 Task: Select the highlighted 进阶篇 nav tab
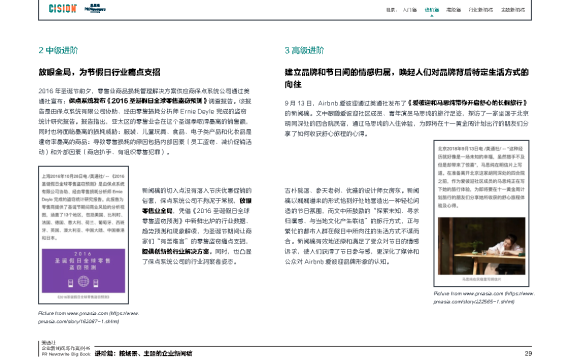432,10
